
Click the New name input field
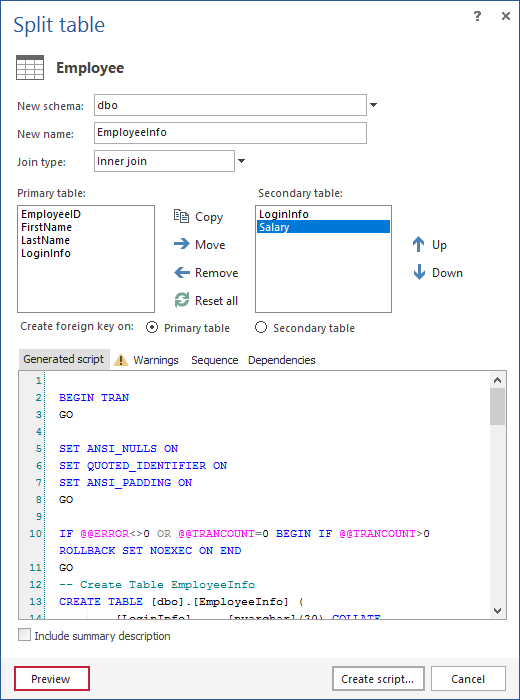pos(230,133)
